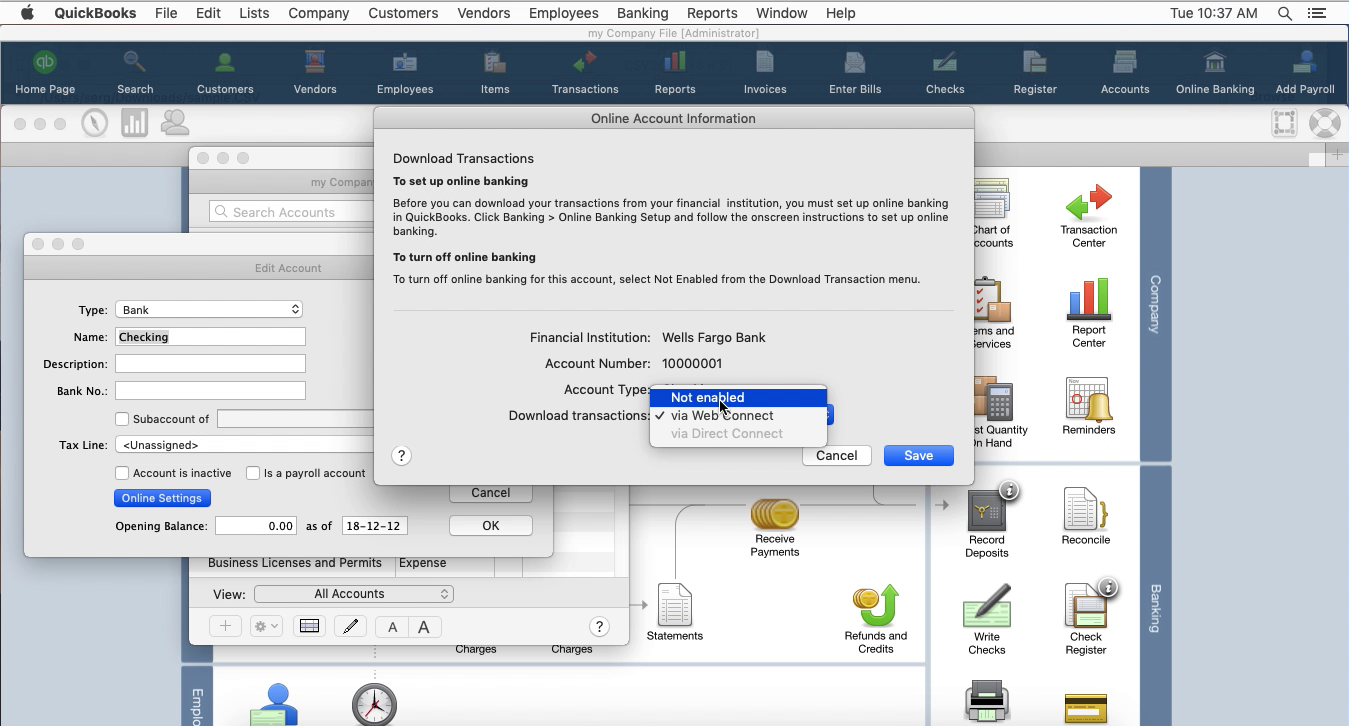Open the gear actions dropdown in the accounts window
This screenshot has height=726, width=1349.
(x=267, y=626)
